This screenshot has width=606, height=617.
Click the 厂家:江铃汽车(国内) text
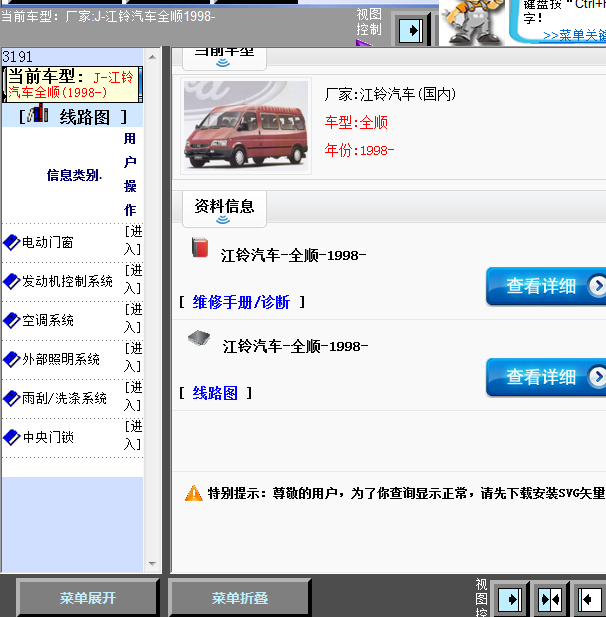click(390, 94)
